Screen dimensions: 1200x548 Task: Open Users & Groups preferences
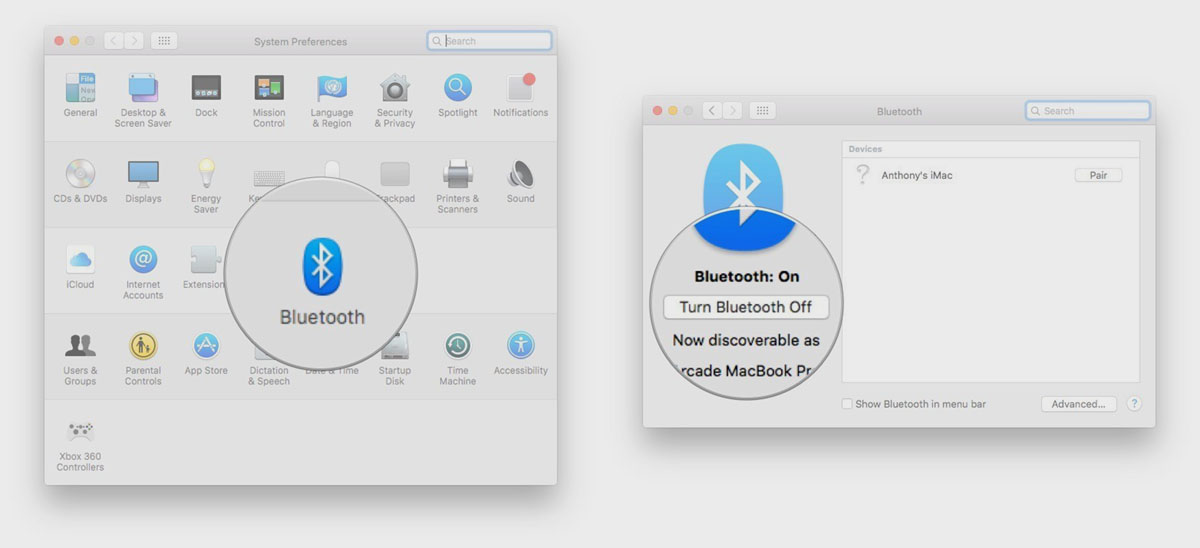80,358
